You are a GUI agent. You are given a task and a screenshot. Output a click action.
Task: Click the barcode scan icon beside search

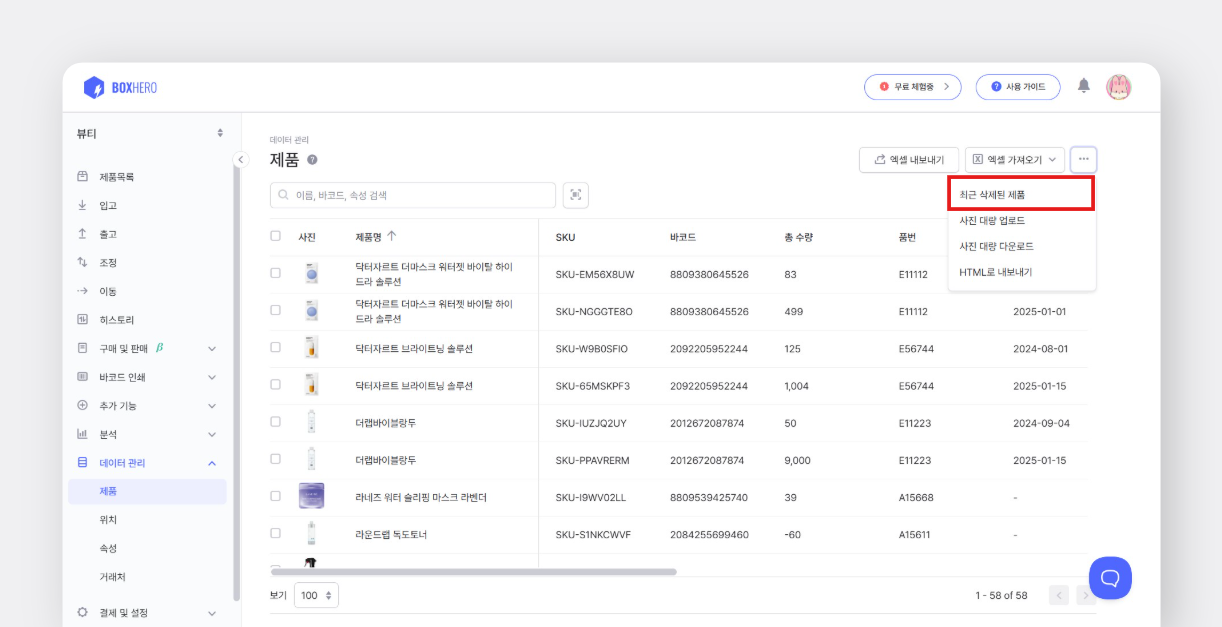[576, 195]
